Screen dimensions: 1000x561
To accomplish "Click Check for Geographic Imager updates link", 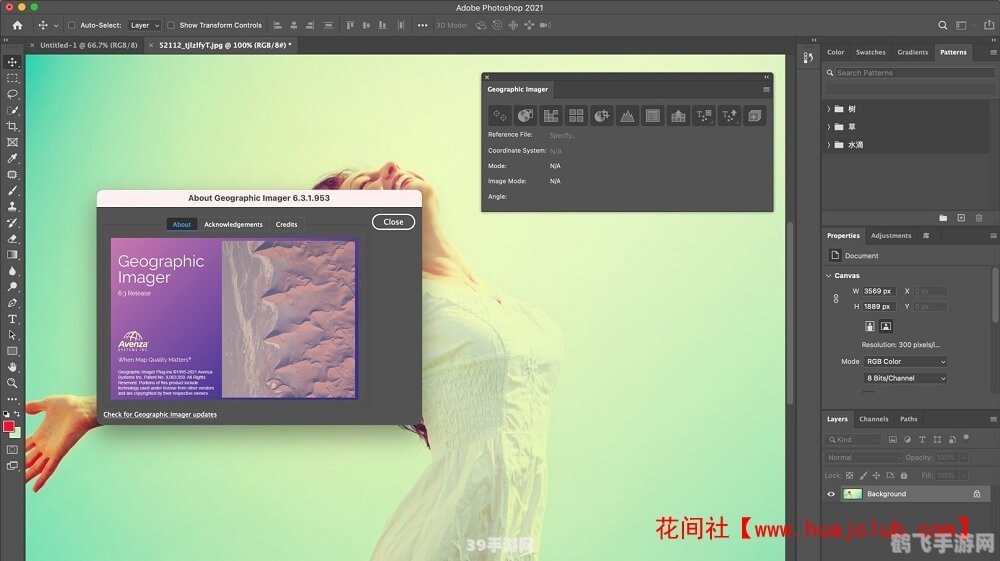I will click(160, 414).
